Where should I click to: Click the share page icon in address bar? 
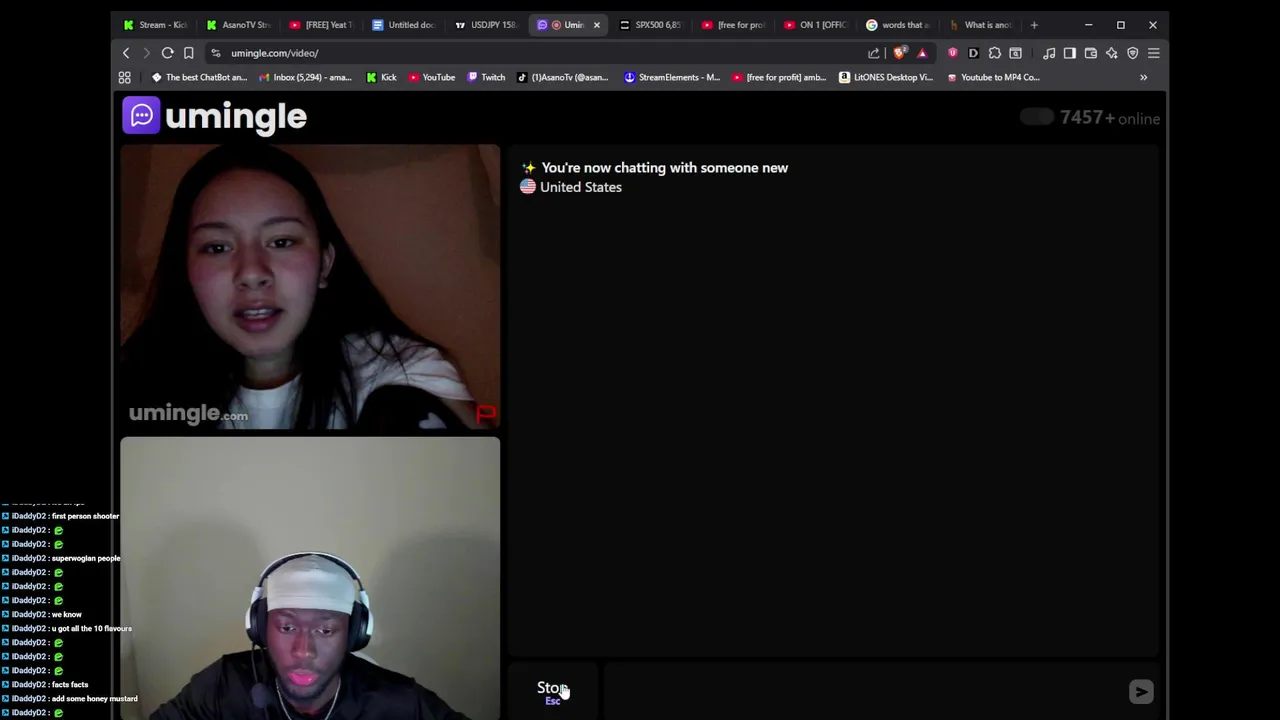point(874,53)
